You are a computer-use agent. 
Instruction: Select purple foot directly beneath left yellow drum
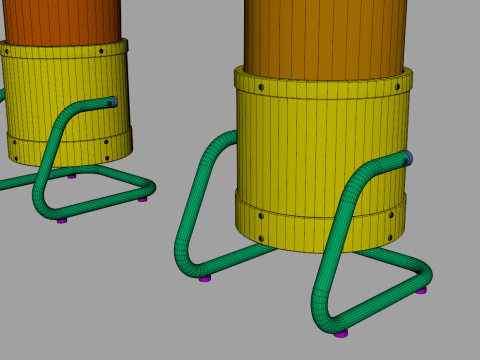click(72, 176)
